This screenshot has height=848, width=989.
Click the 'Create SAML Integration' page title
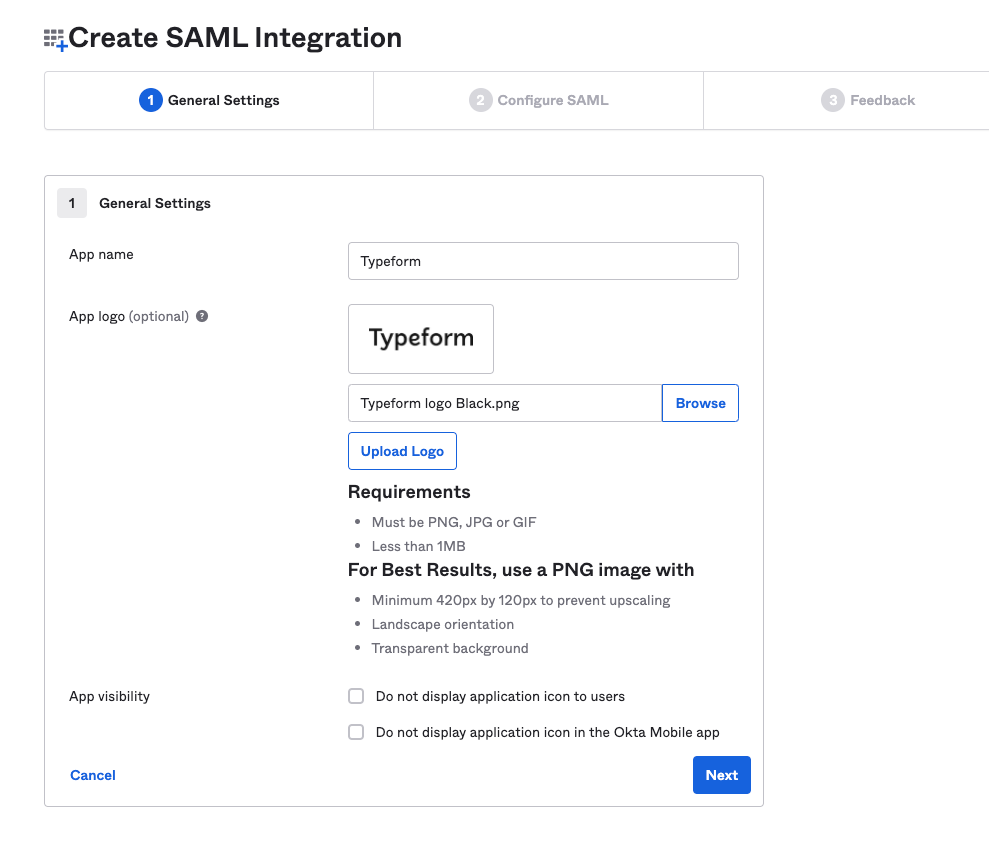(x=235, y=38)
